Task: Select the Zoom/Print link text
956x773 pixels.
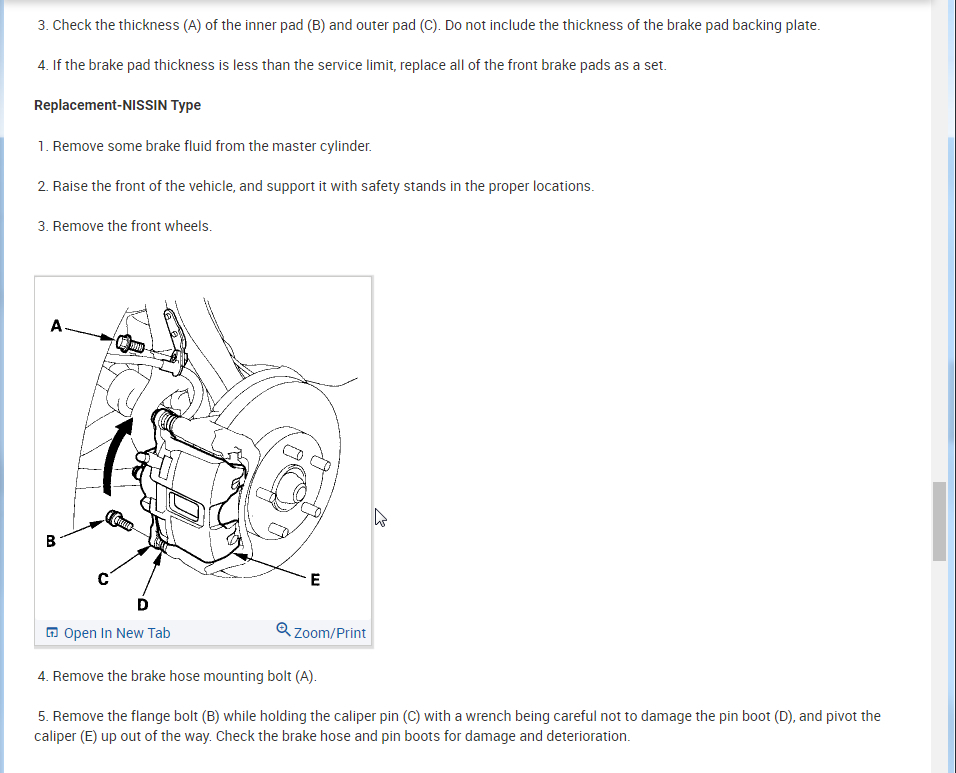Action: pos(330,633)
